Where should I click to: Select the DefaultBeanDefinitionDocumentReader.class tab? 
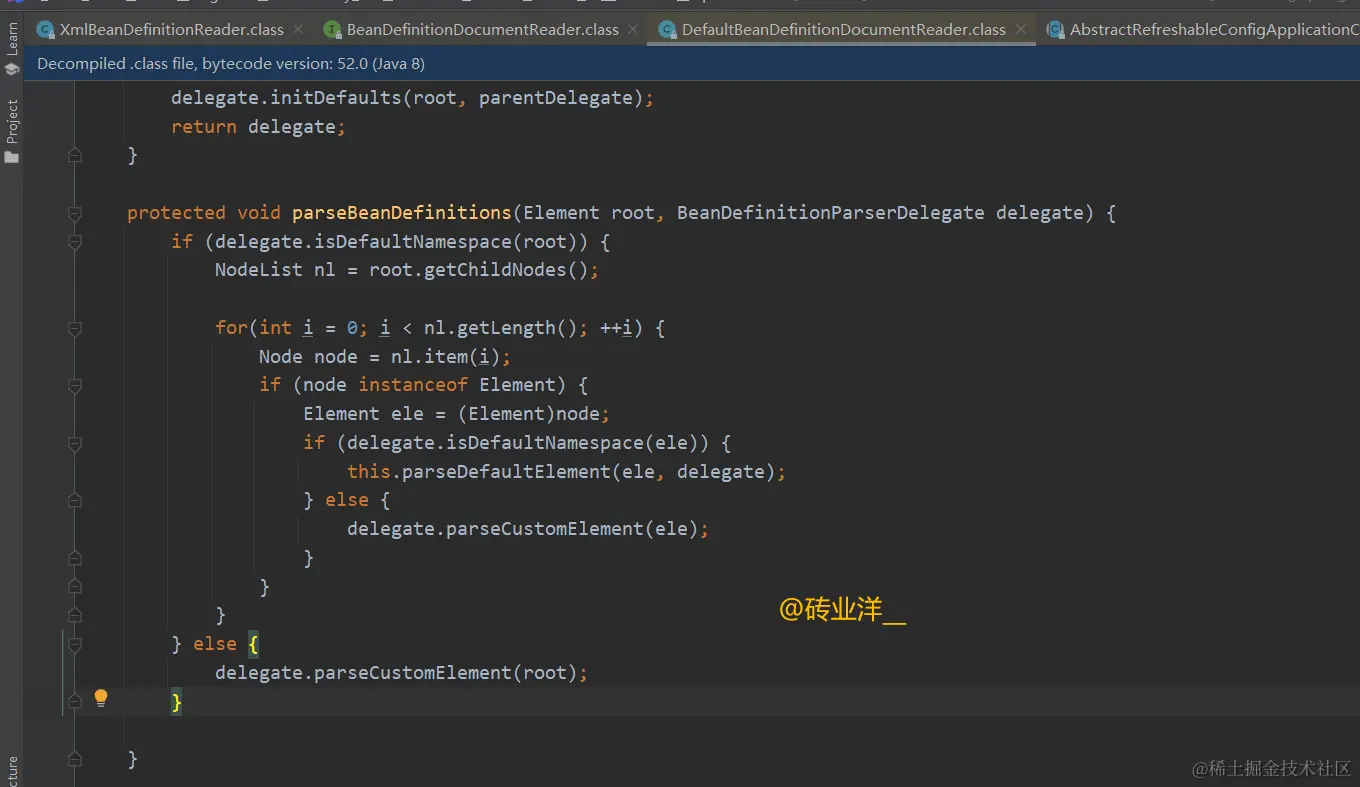pos(843,30)
